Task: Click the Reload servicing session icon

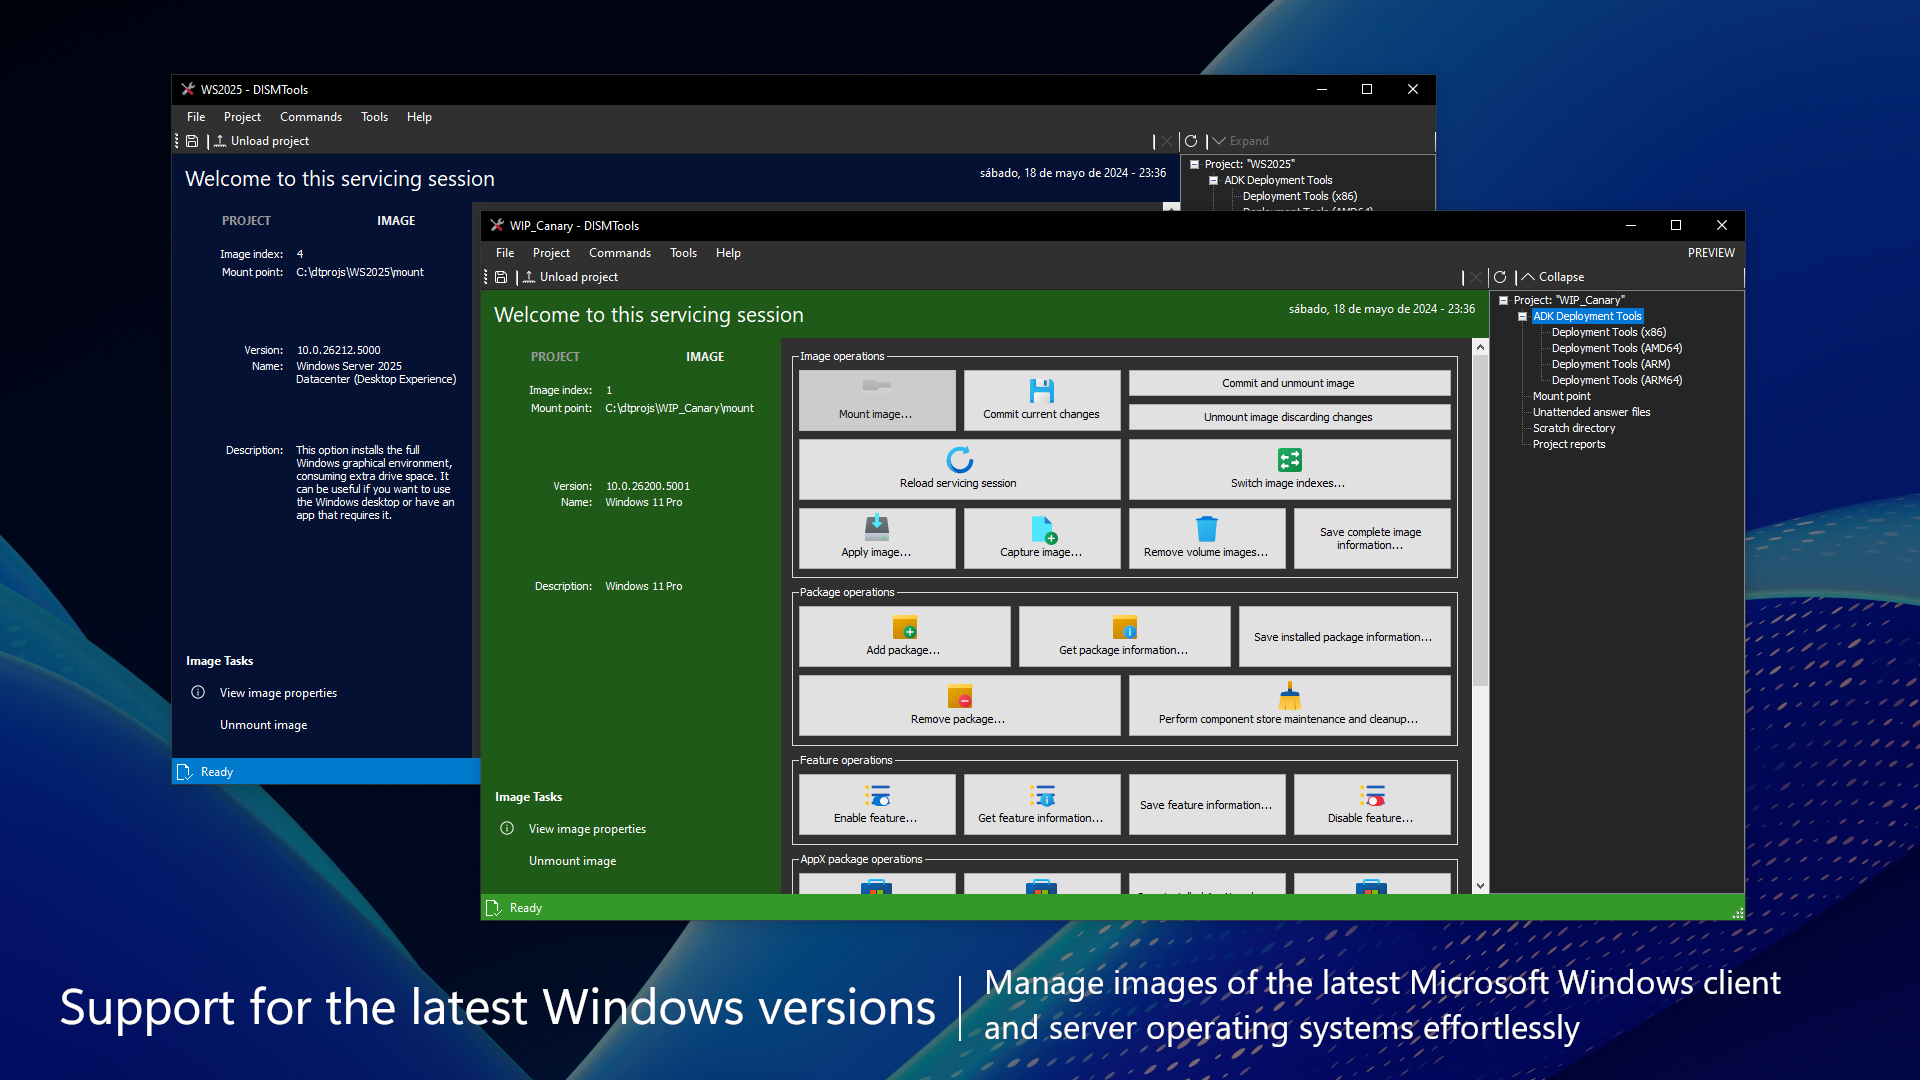Action: tap(957, 461)
